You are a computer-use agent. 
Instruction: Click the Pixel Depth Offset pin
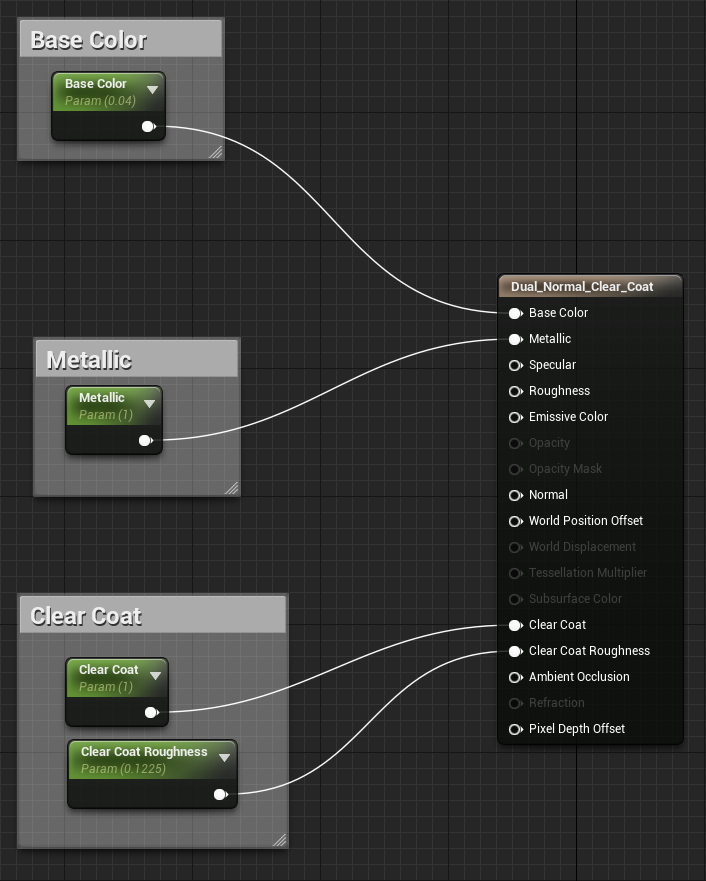coord(516,729)
